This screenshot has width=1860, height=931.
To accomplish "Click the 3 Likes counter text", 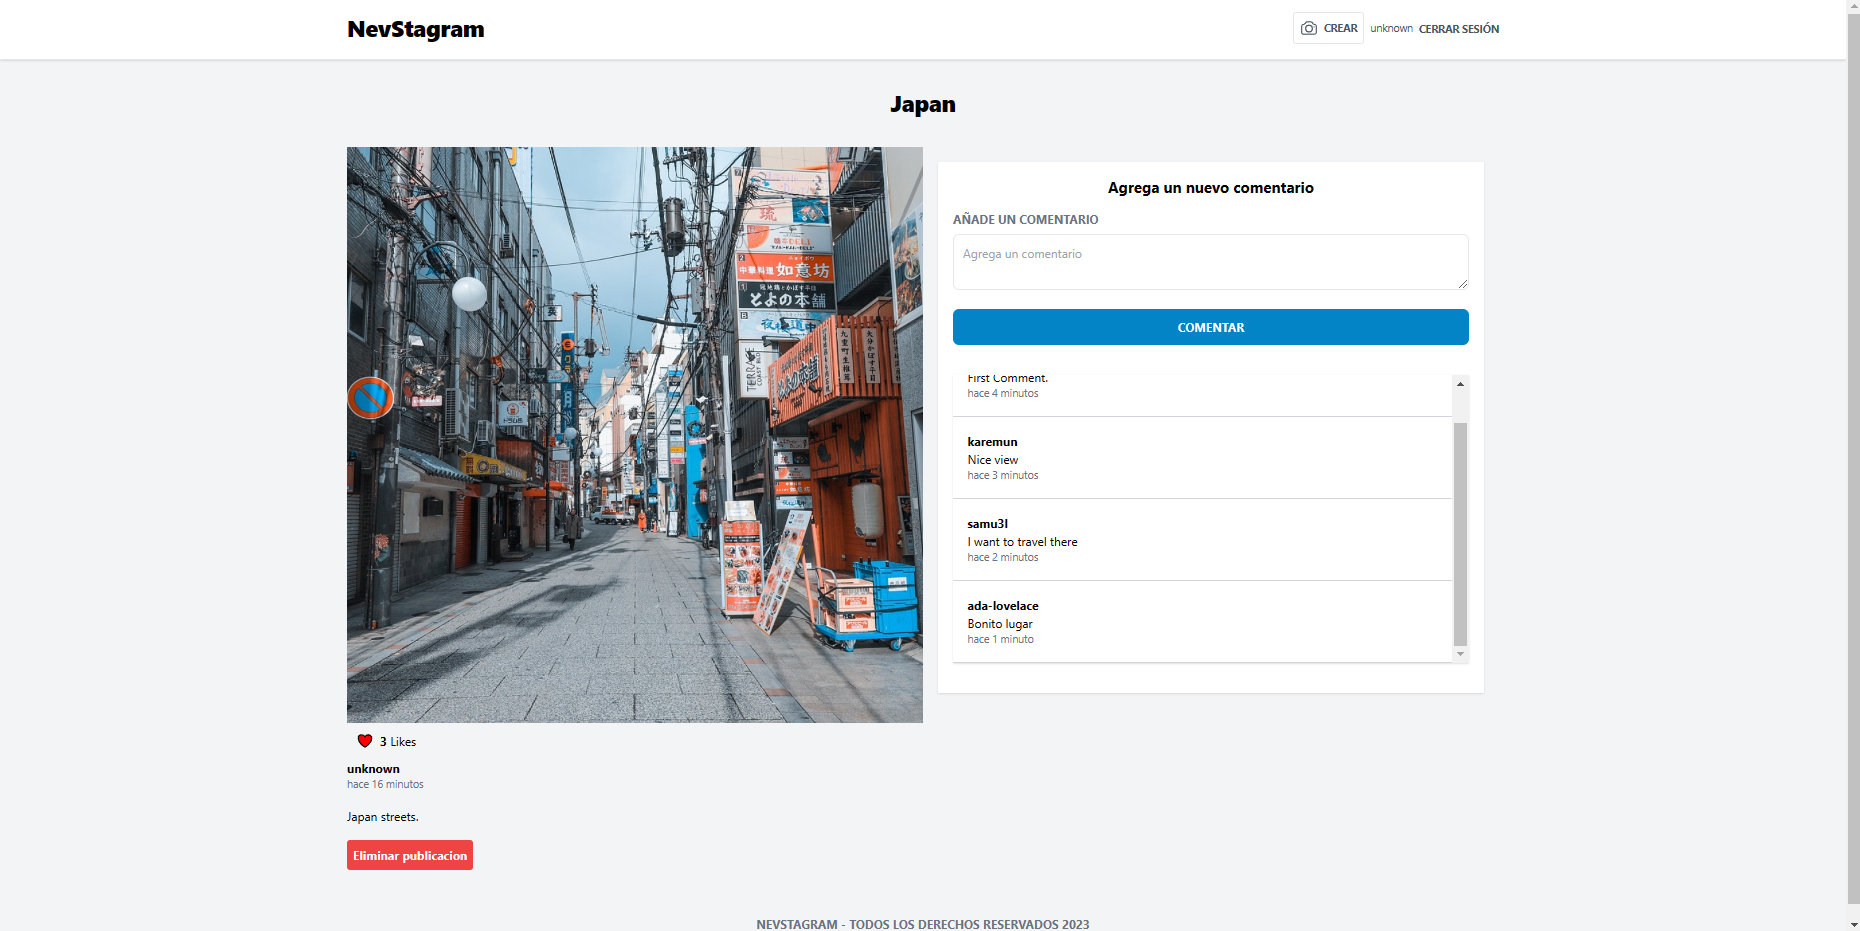I will tap(396, 741).
